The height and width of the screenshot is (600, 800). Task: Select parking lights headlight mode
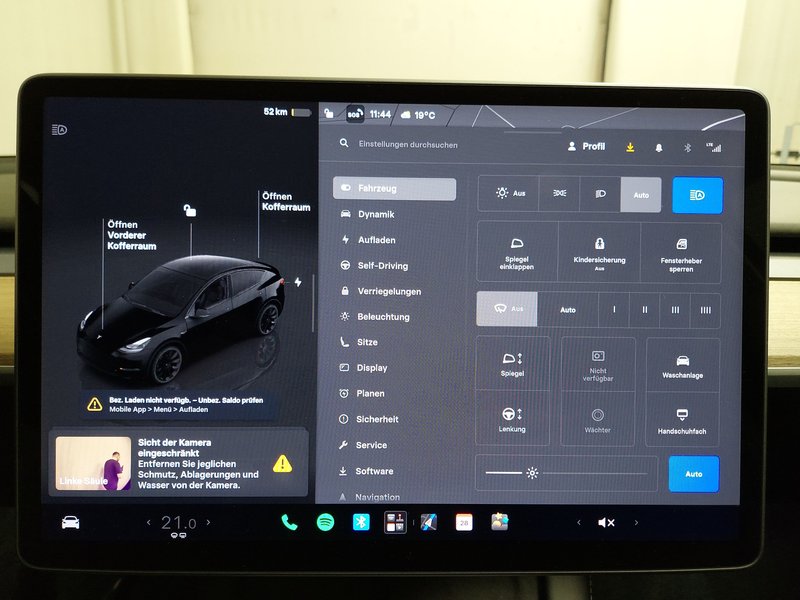tap(559, 193)
